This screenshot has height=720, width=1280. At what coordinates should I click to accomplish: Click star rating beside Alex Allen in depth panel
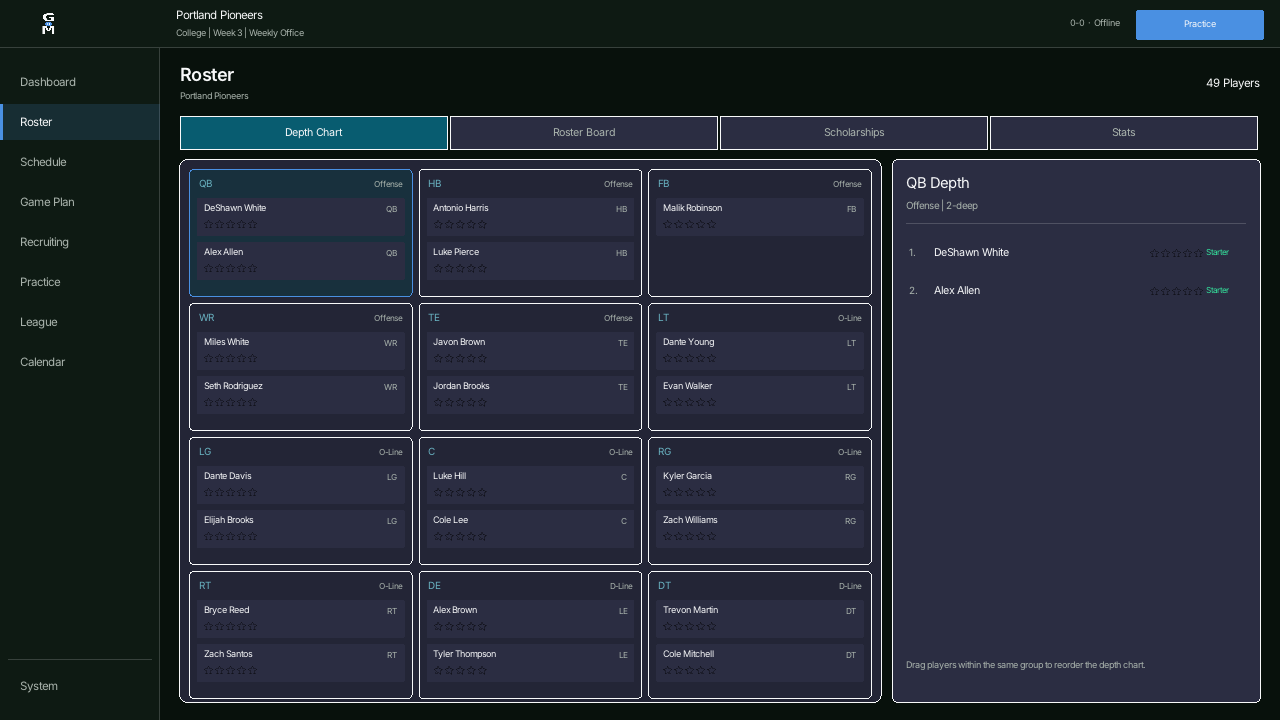coord(1176,291)
